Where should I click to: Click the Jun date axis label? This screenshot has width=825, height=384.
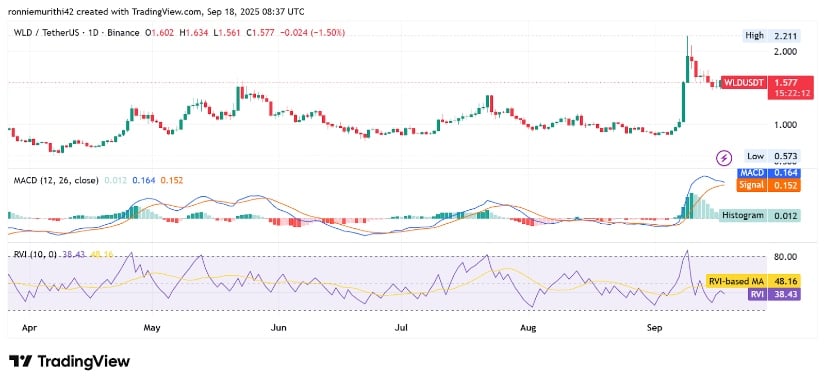click(x=278, y=328)
